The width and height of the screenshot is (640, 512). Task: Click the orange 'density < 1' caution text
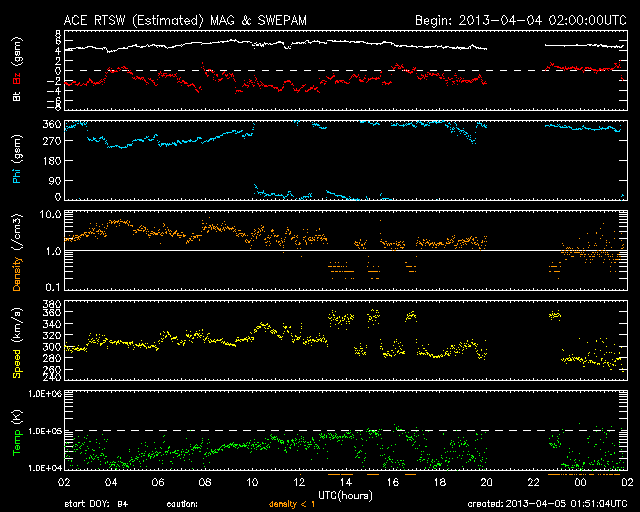coord(291,504)
